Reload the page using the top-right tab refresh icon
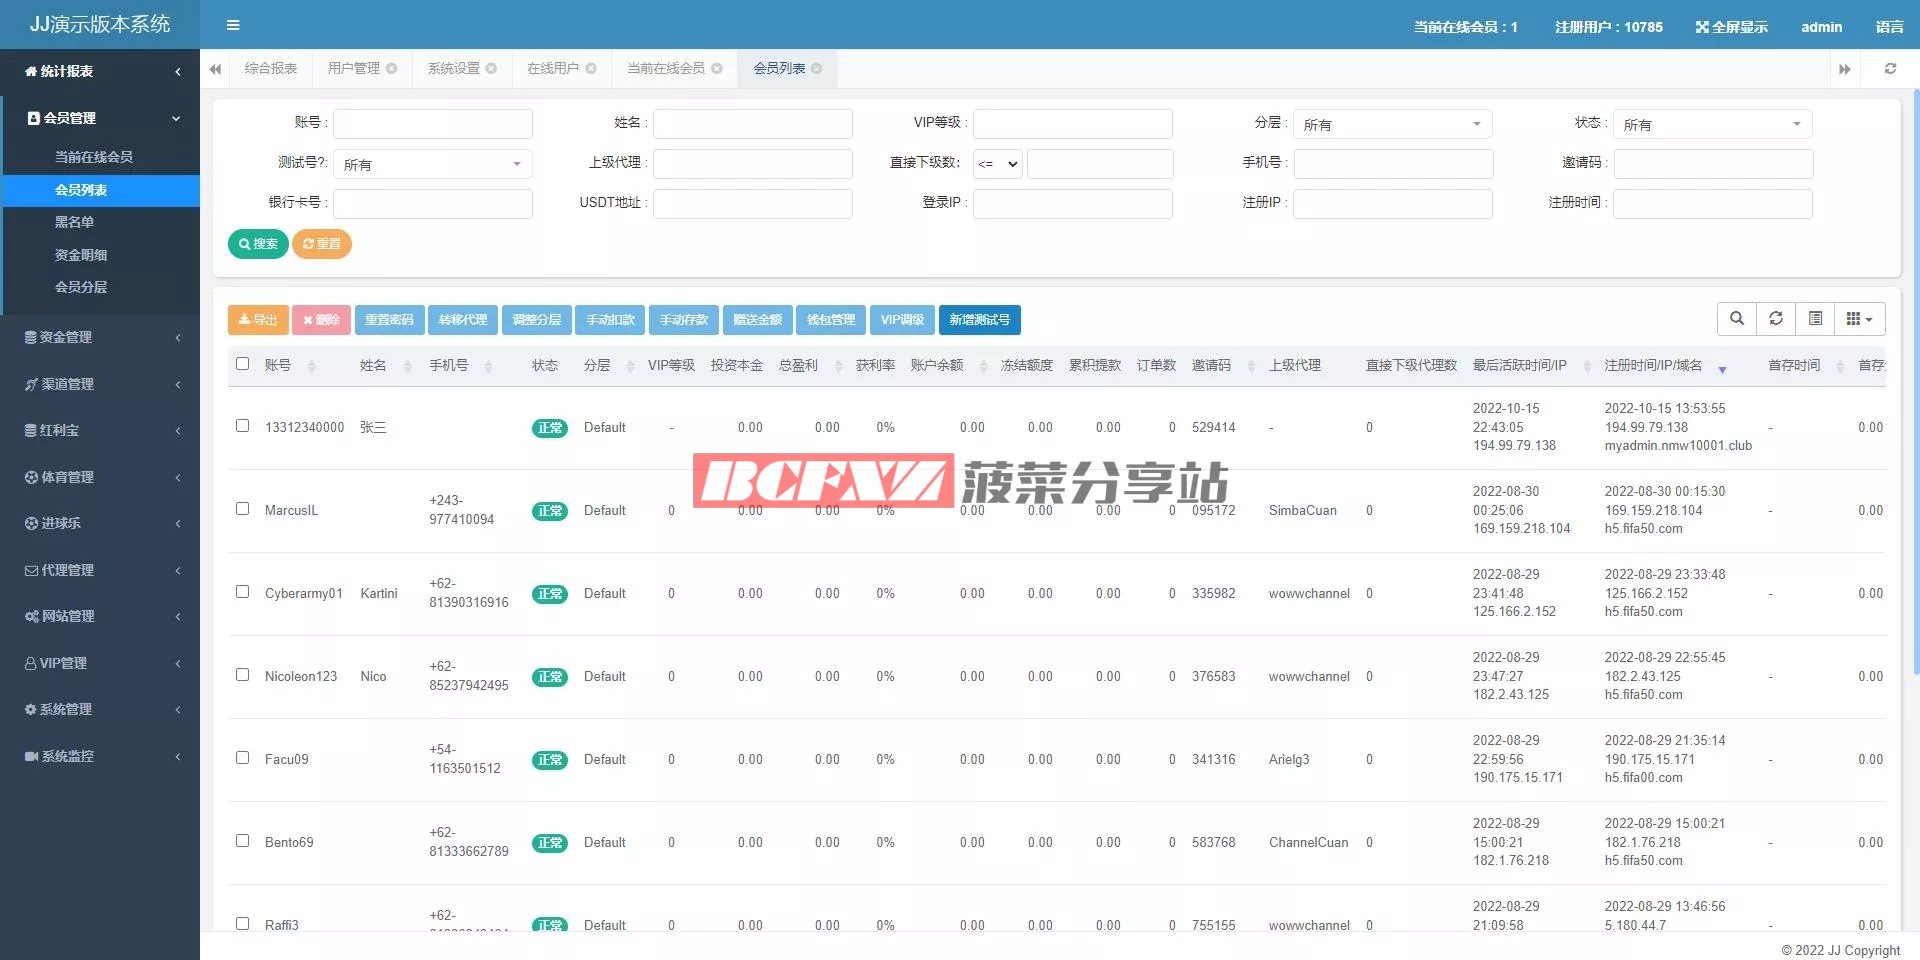 pyautogui.click(x=1890, y=69)
